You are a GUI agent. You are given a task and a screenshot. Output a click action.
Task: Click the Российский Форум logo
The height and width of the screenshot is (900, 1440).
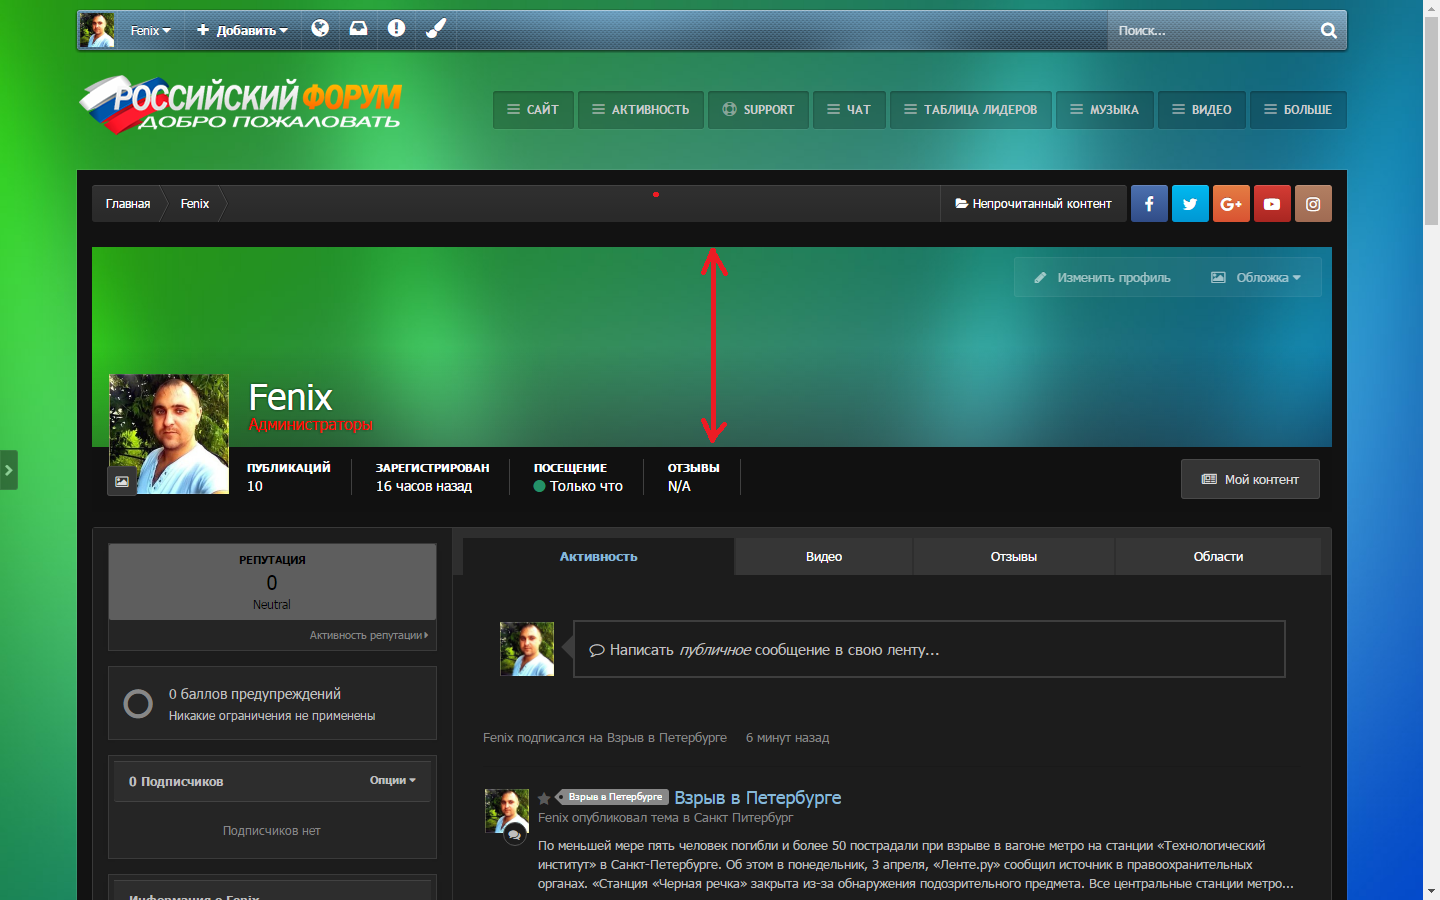pos(240,105)
